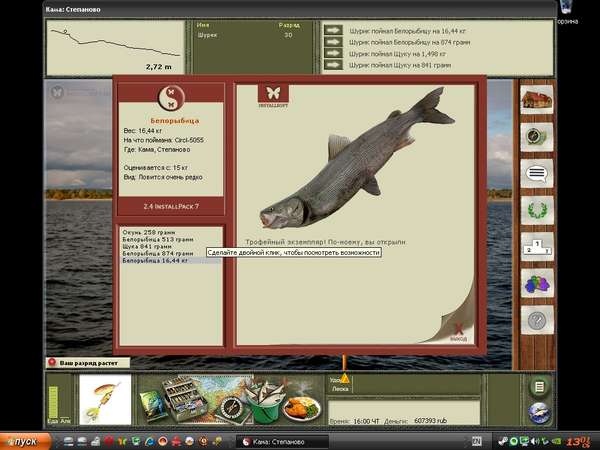Open the fish bucket keepnet
This screenshot has width=600, height=450.
click(265, 404)
